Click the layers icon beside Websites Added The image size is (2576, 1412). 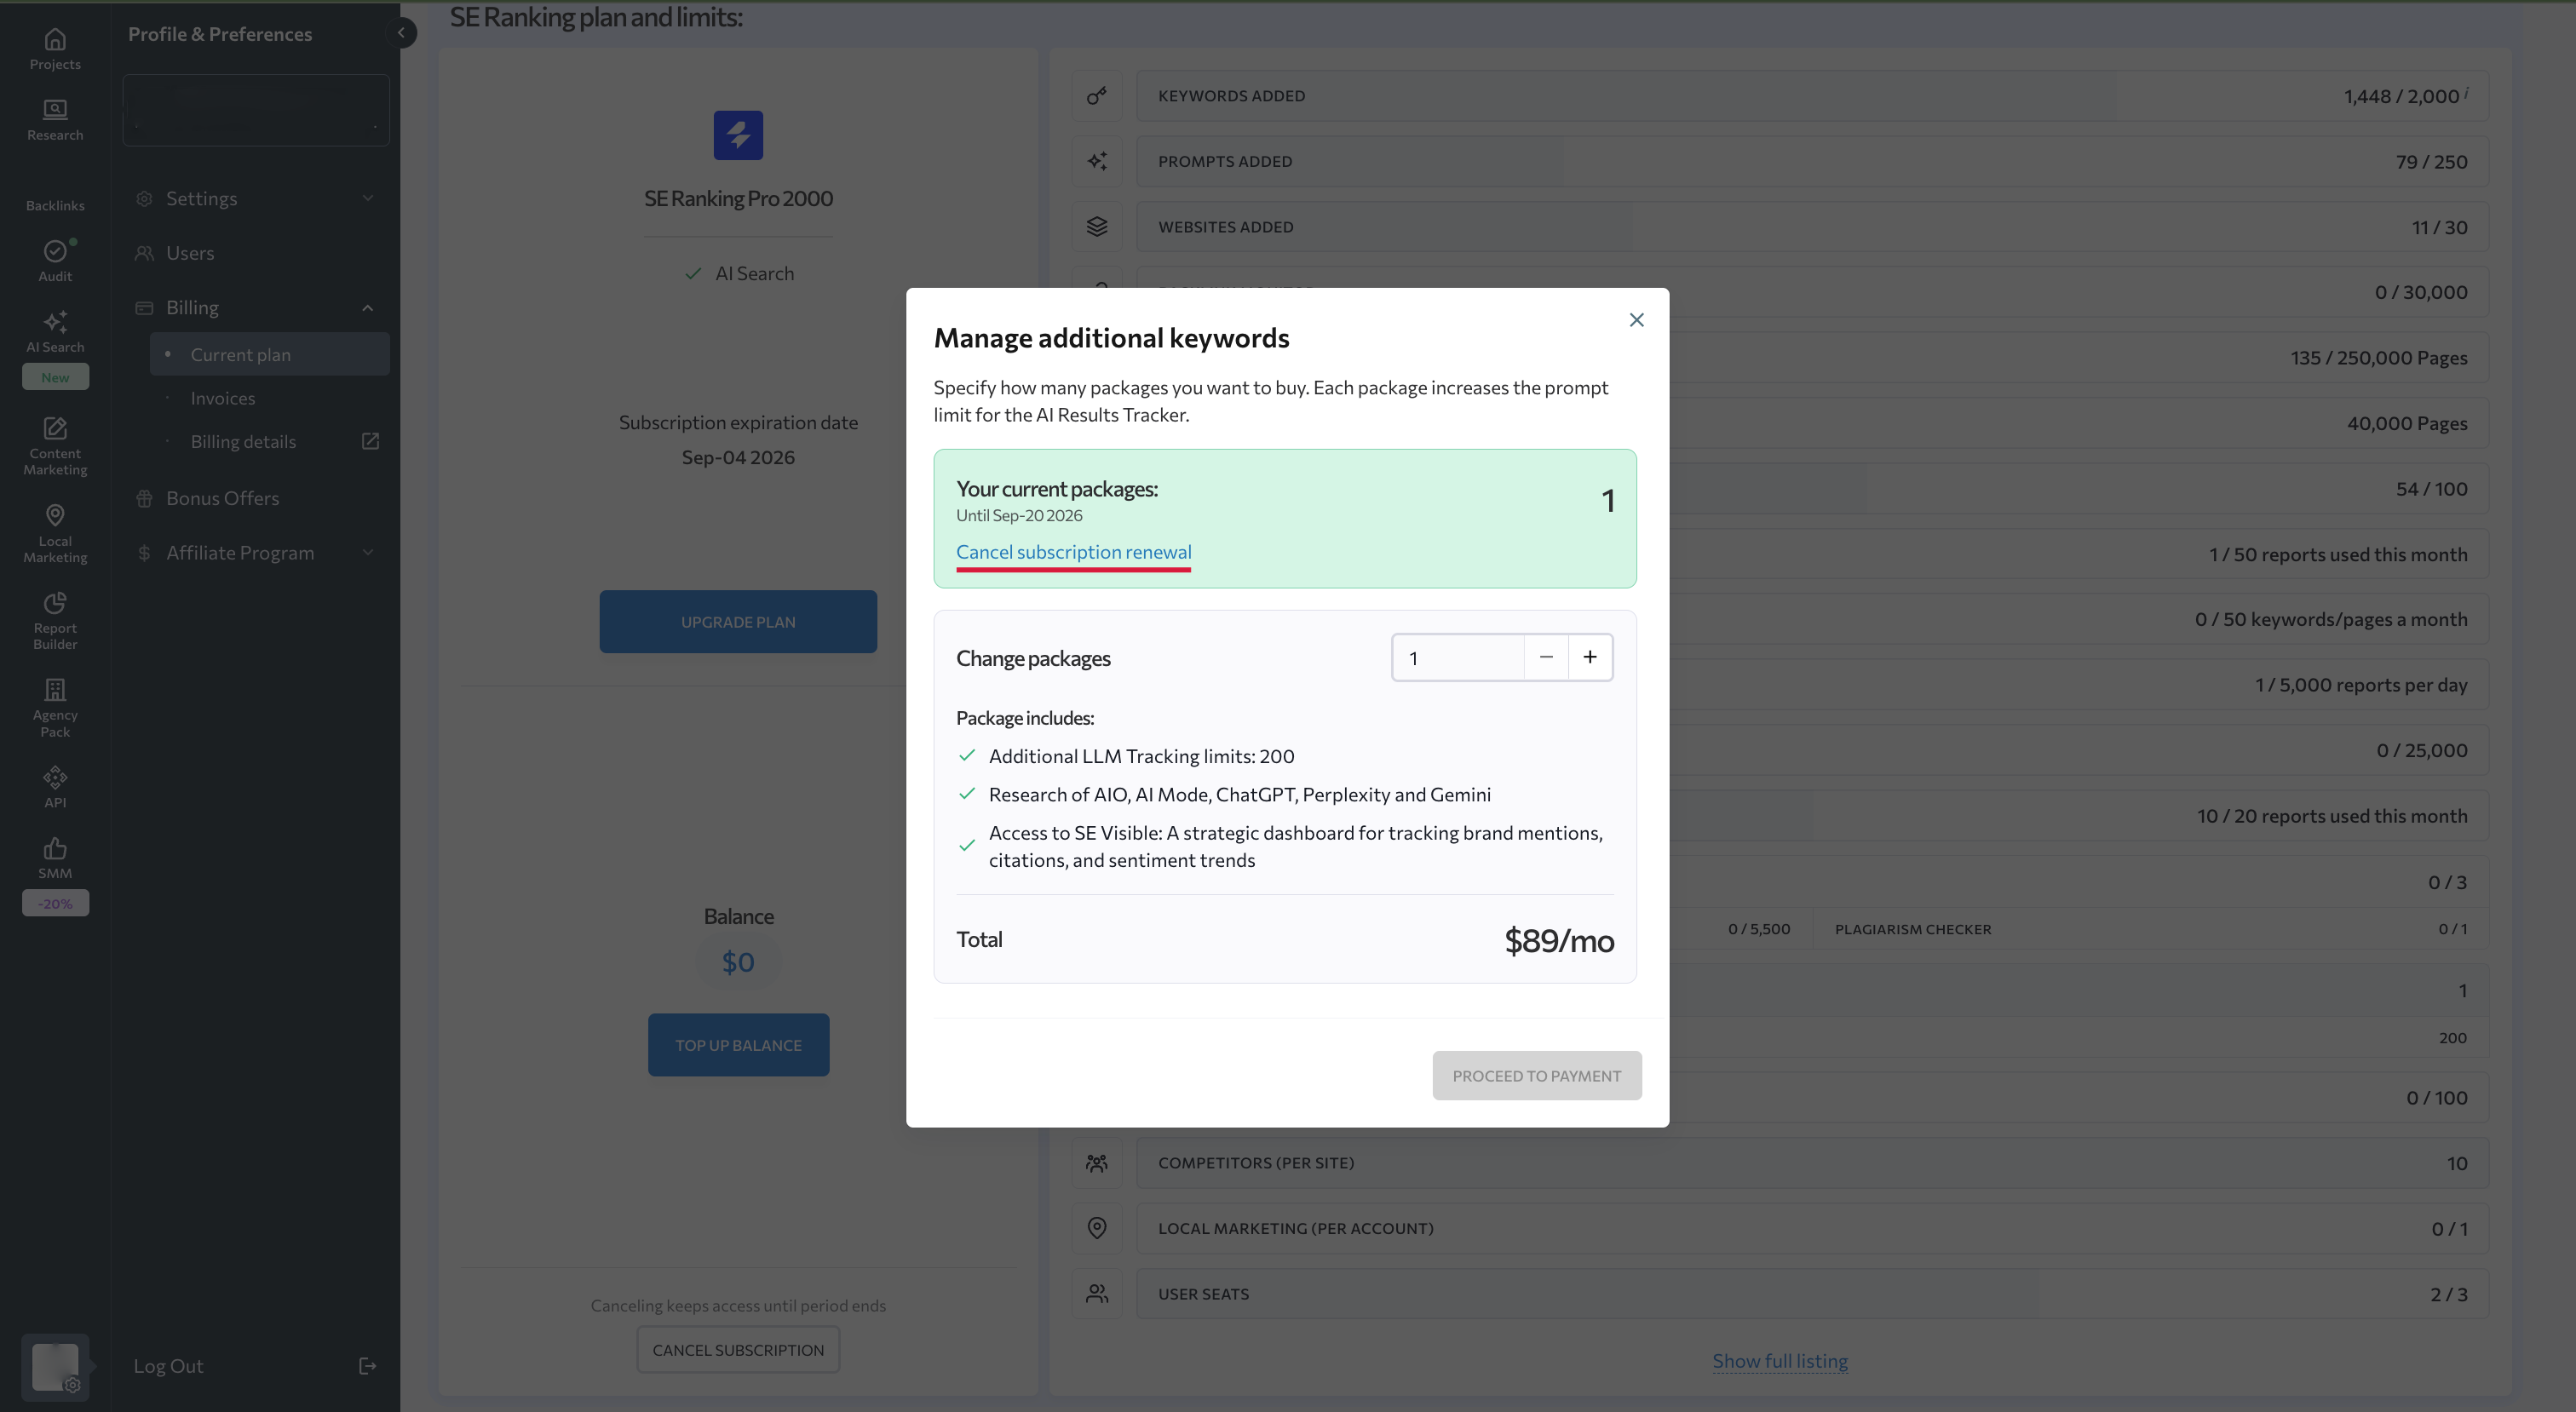click(x=1096, y=227)
